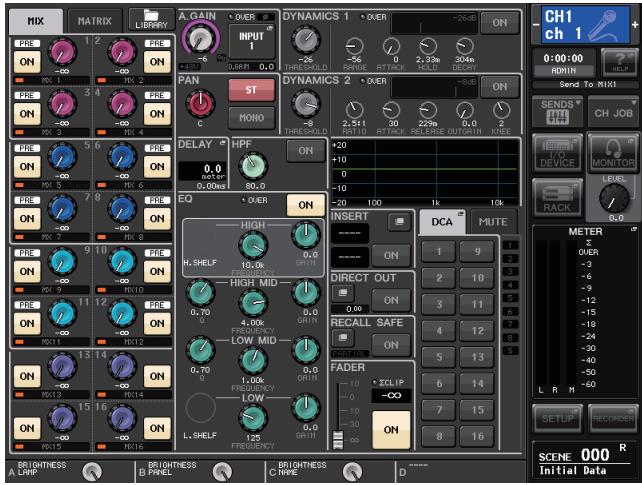This screenshot has width=642, height=485.
Task: Open the Help question mark button
Action: coord(619,62)
